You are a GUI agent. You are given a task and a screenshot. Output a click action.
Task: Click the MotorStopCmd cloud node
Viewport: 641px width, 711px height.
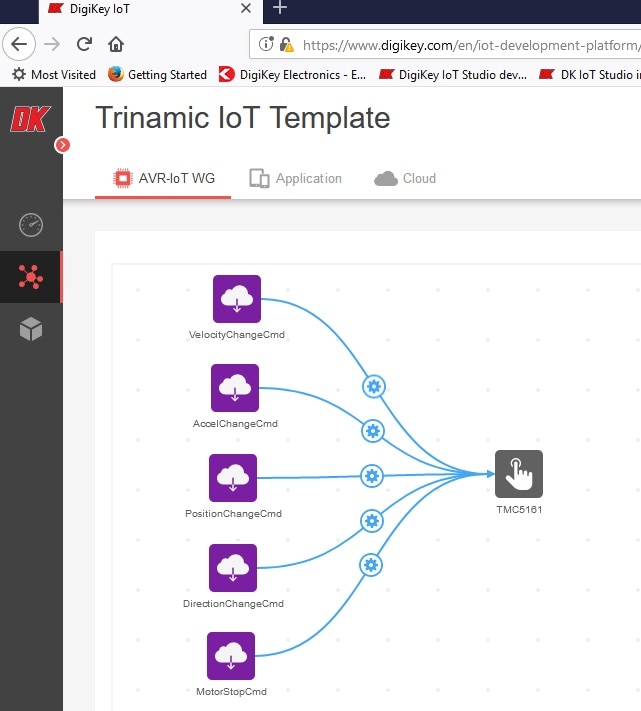[x=231, y=656]
